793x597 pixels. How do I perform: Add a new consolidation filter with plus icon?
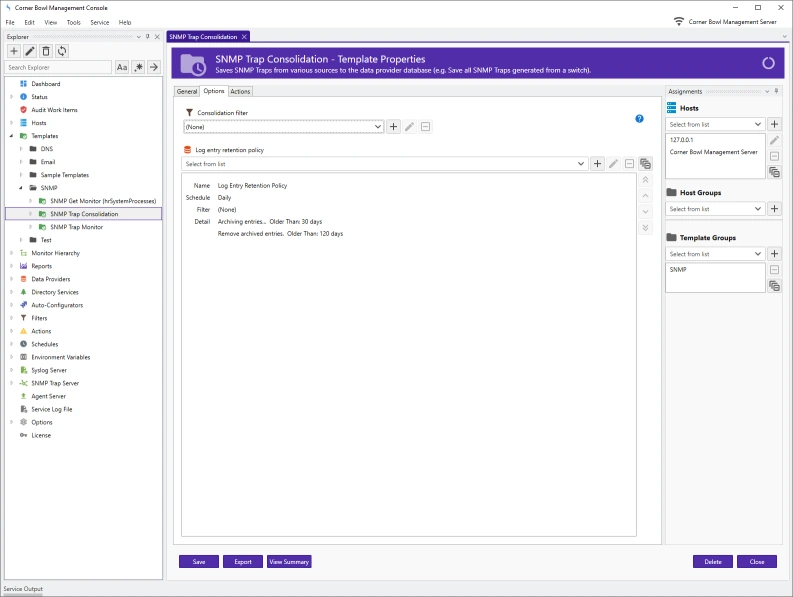(x=394, y=127)
